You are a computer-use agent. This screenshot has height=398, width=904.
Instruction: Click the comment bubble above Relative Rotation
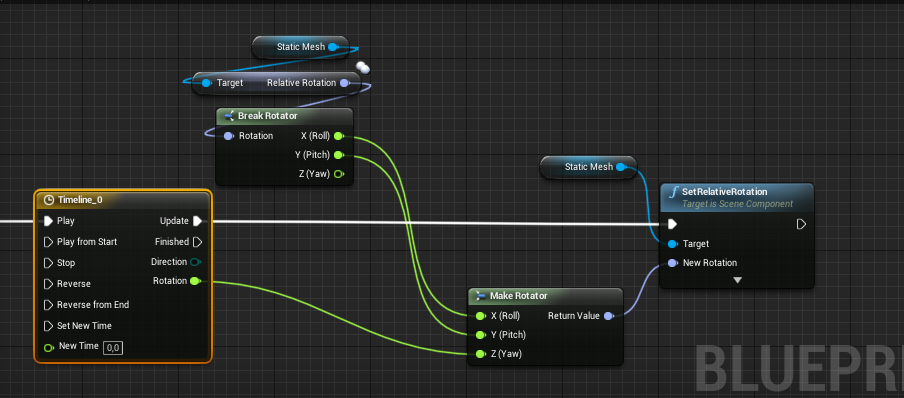pos(363,67)
